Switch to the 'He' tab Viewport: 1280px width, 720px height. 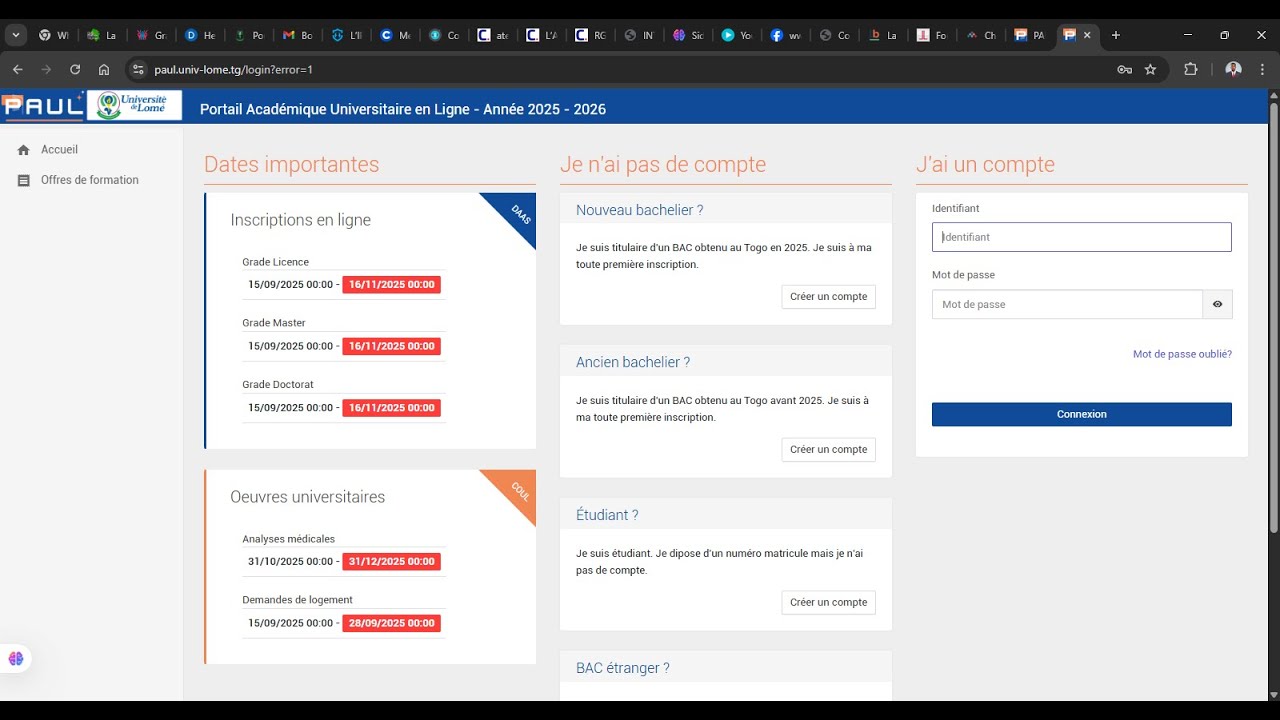click(200, 35)
